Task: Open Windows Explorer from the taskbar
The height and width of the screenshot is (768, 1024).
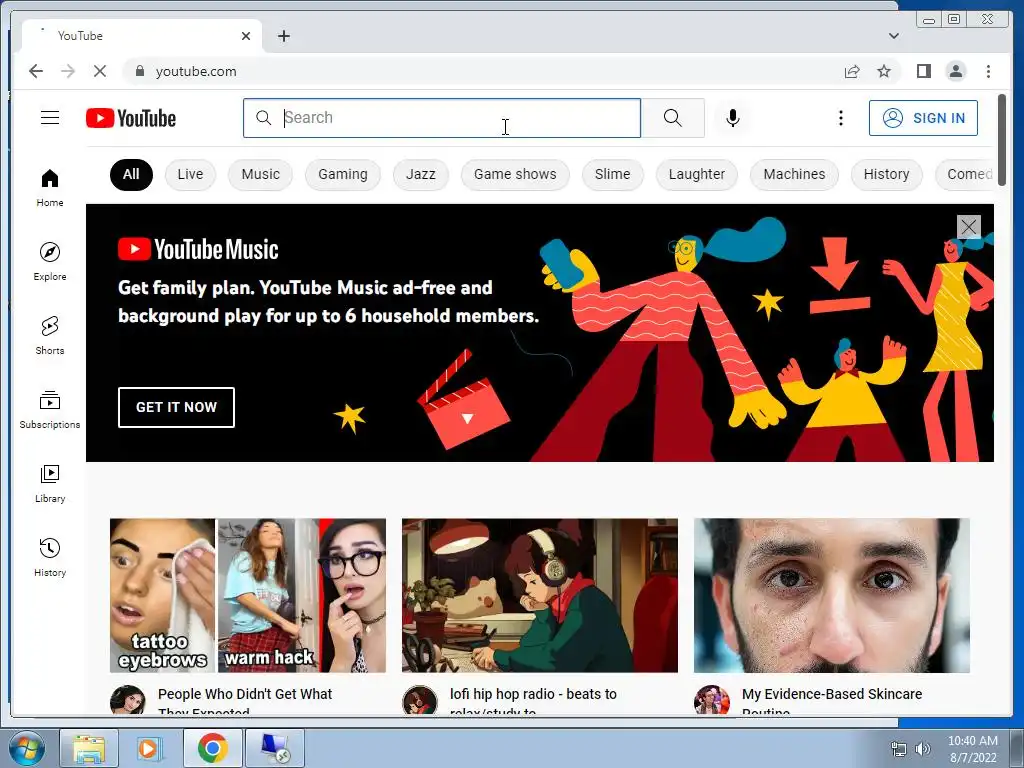Action: (89, 748)
